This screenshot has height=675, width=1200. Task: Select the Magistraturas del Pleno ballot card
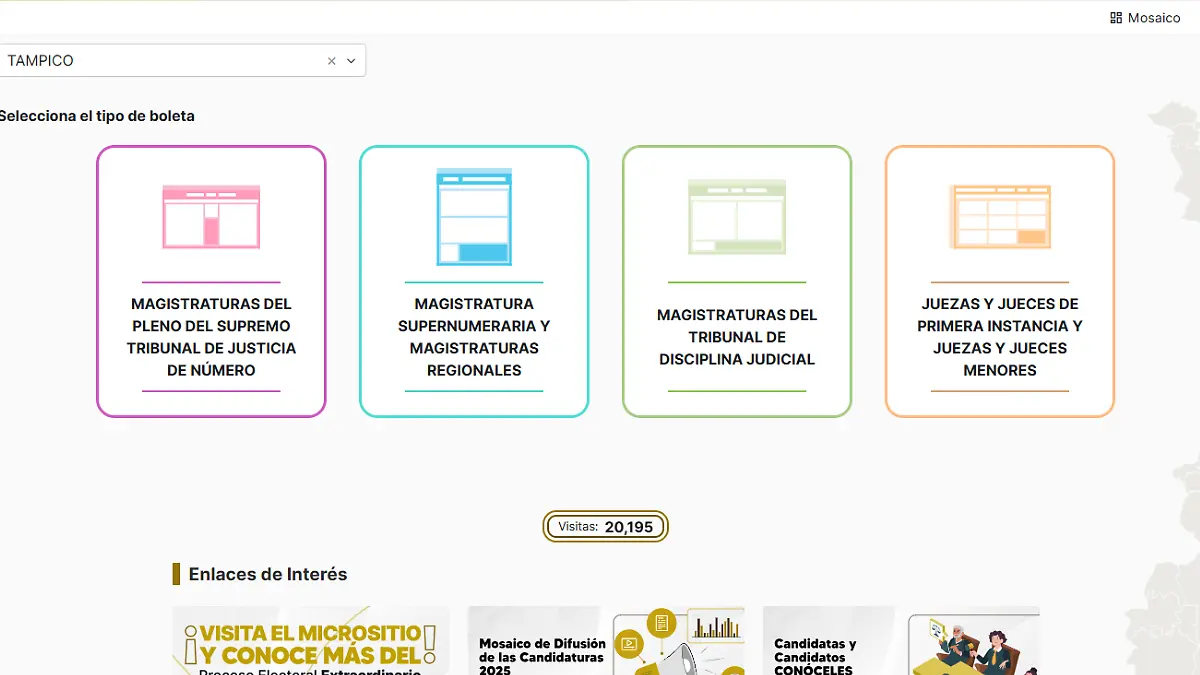click(211, 281)
